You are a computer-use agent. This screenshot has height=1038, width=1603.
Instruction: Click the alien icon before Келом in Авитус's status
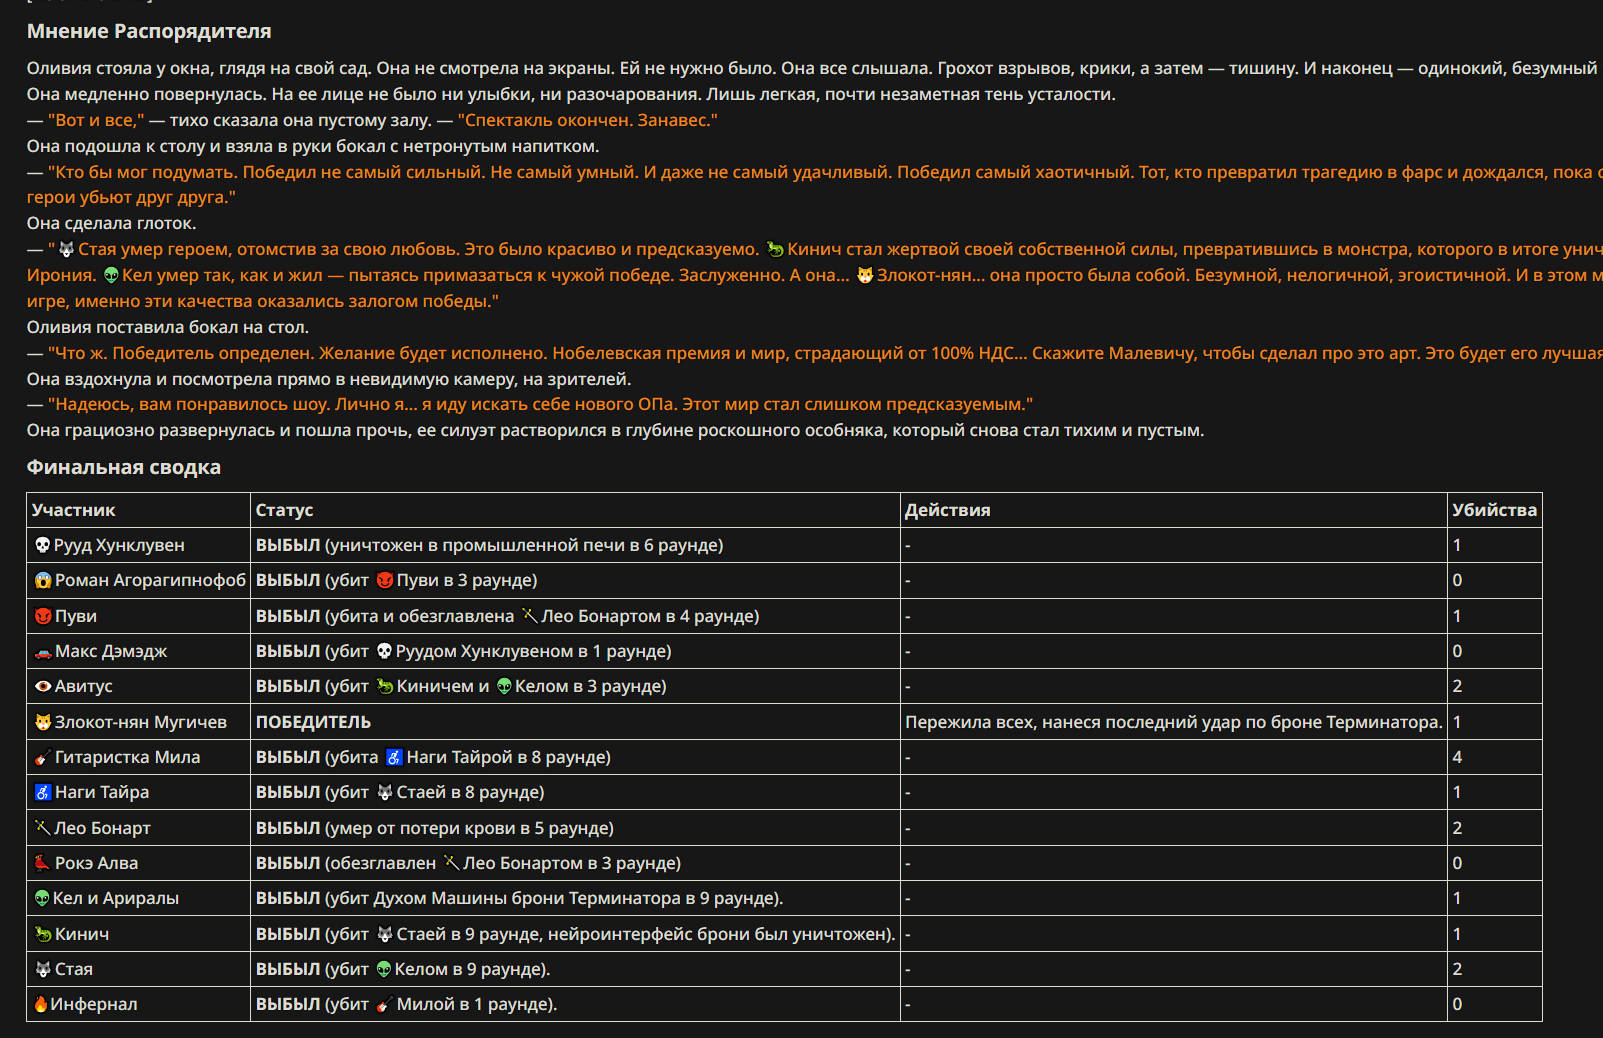tap(504, 686)
